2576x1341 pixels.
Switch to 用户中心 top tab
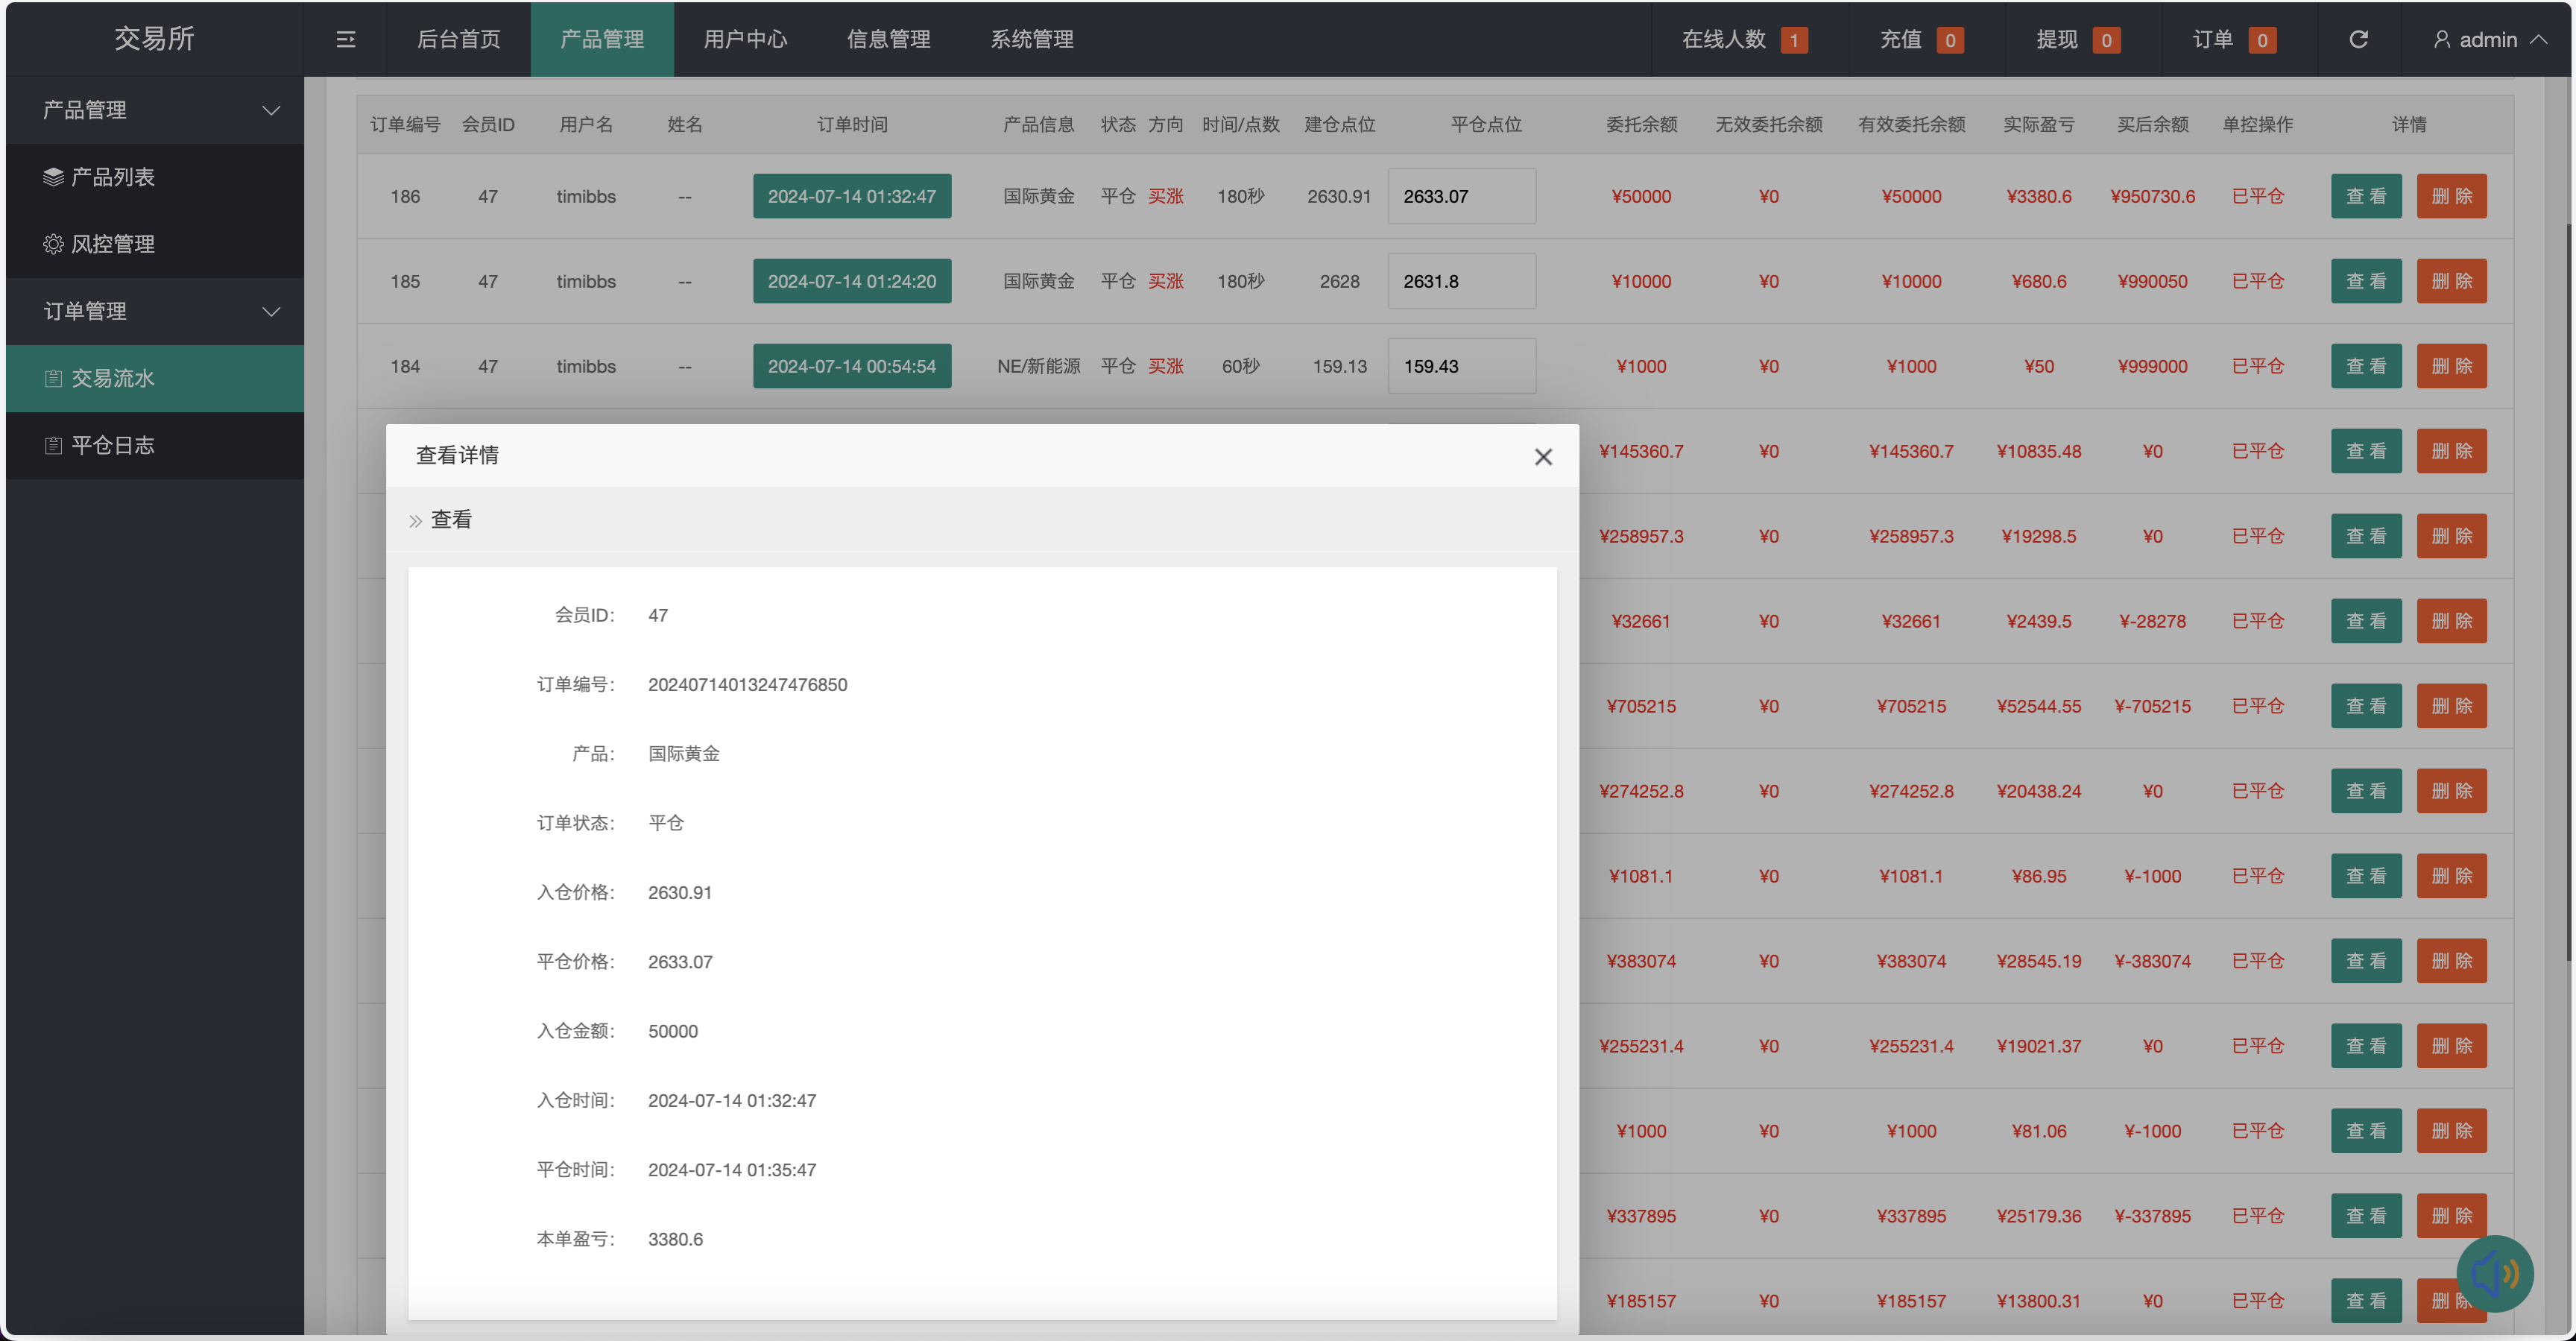pyautogui.click(x=745, y=39)
